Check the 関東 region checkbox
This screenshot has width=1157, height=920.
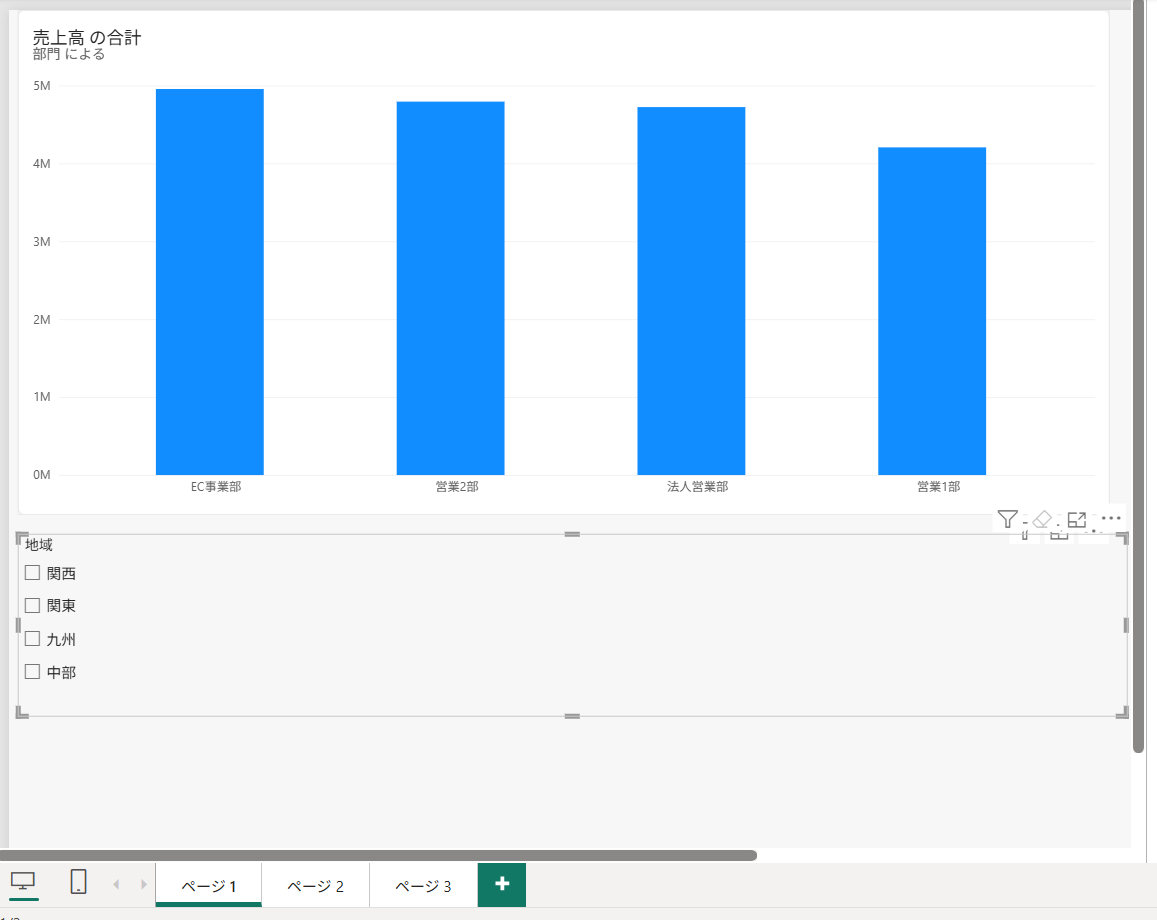click(x=32, y=606)
